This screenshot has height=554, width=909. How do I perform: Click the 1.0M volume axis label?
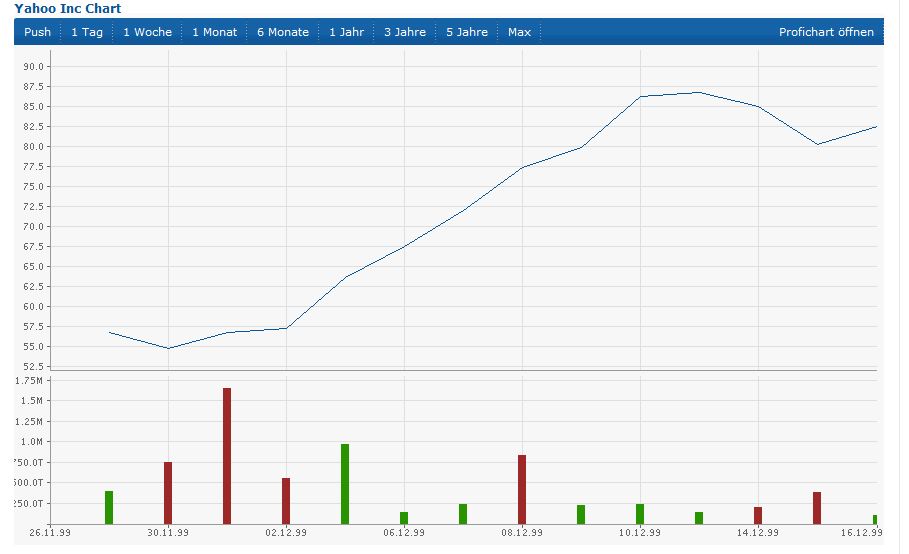click(32, 442)
